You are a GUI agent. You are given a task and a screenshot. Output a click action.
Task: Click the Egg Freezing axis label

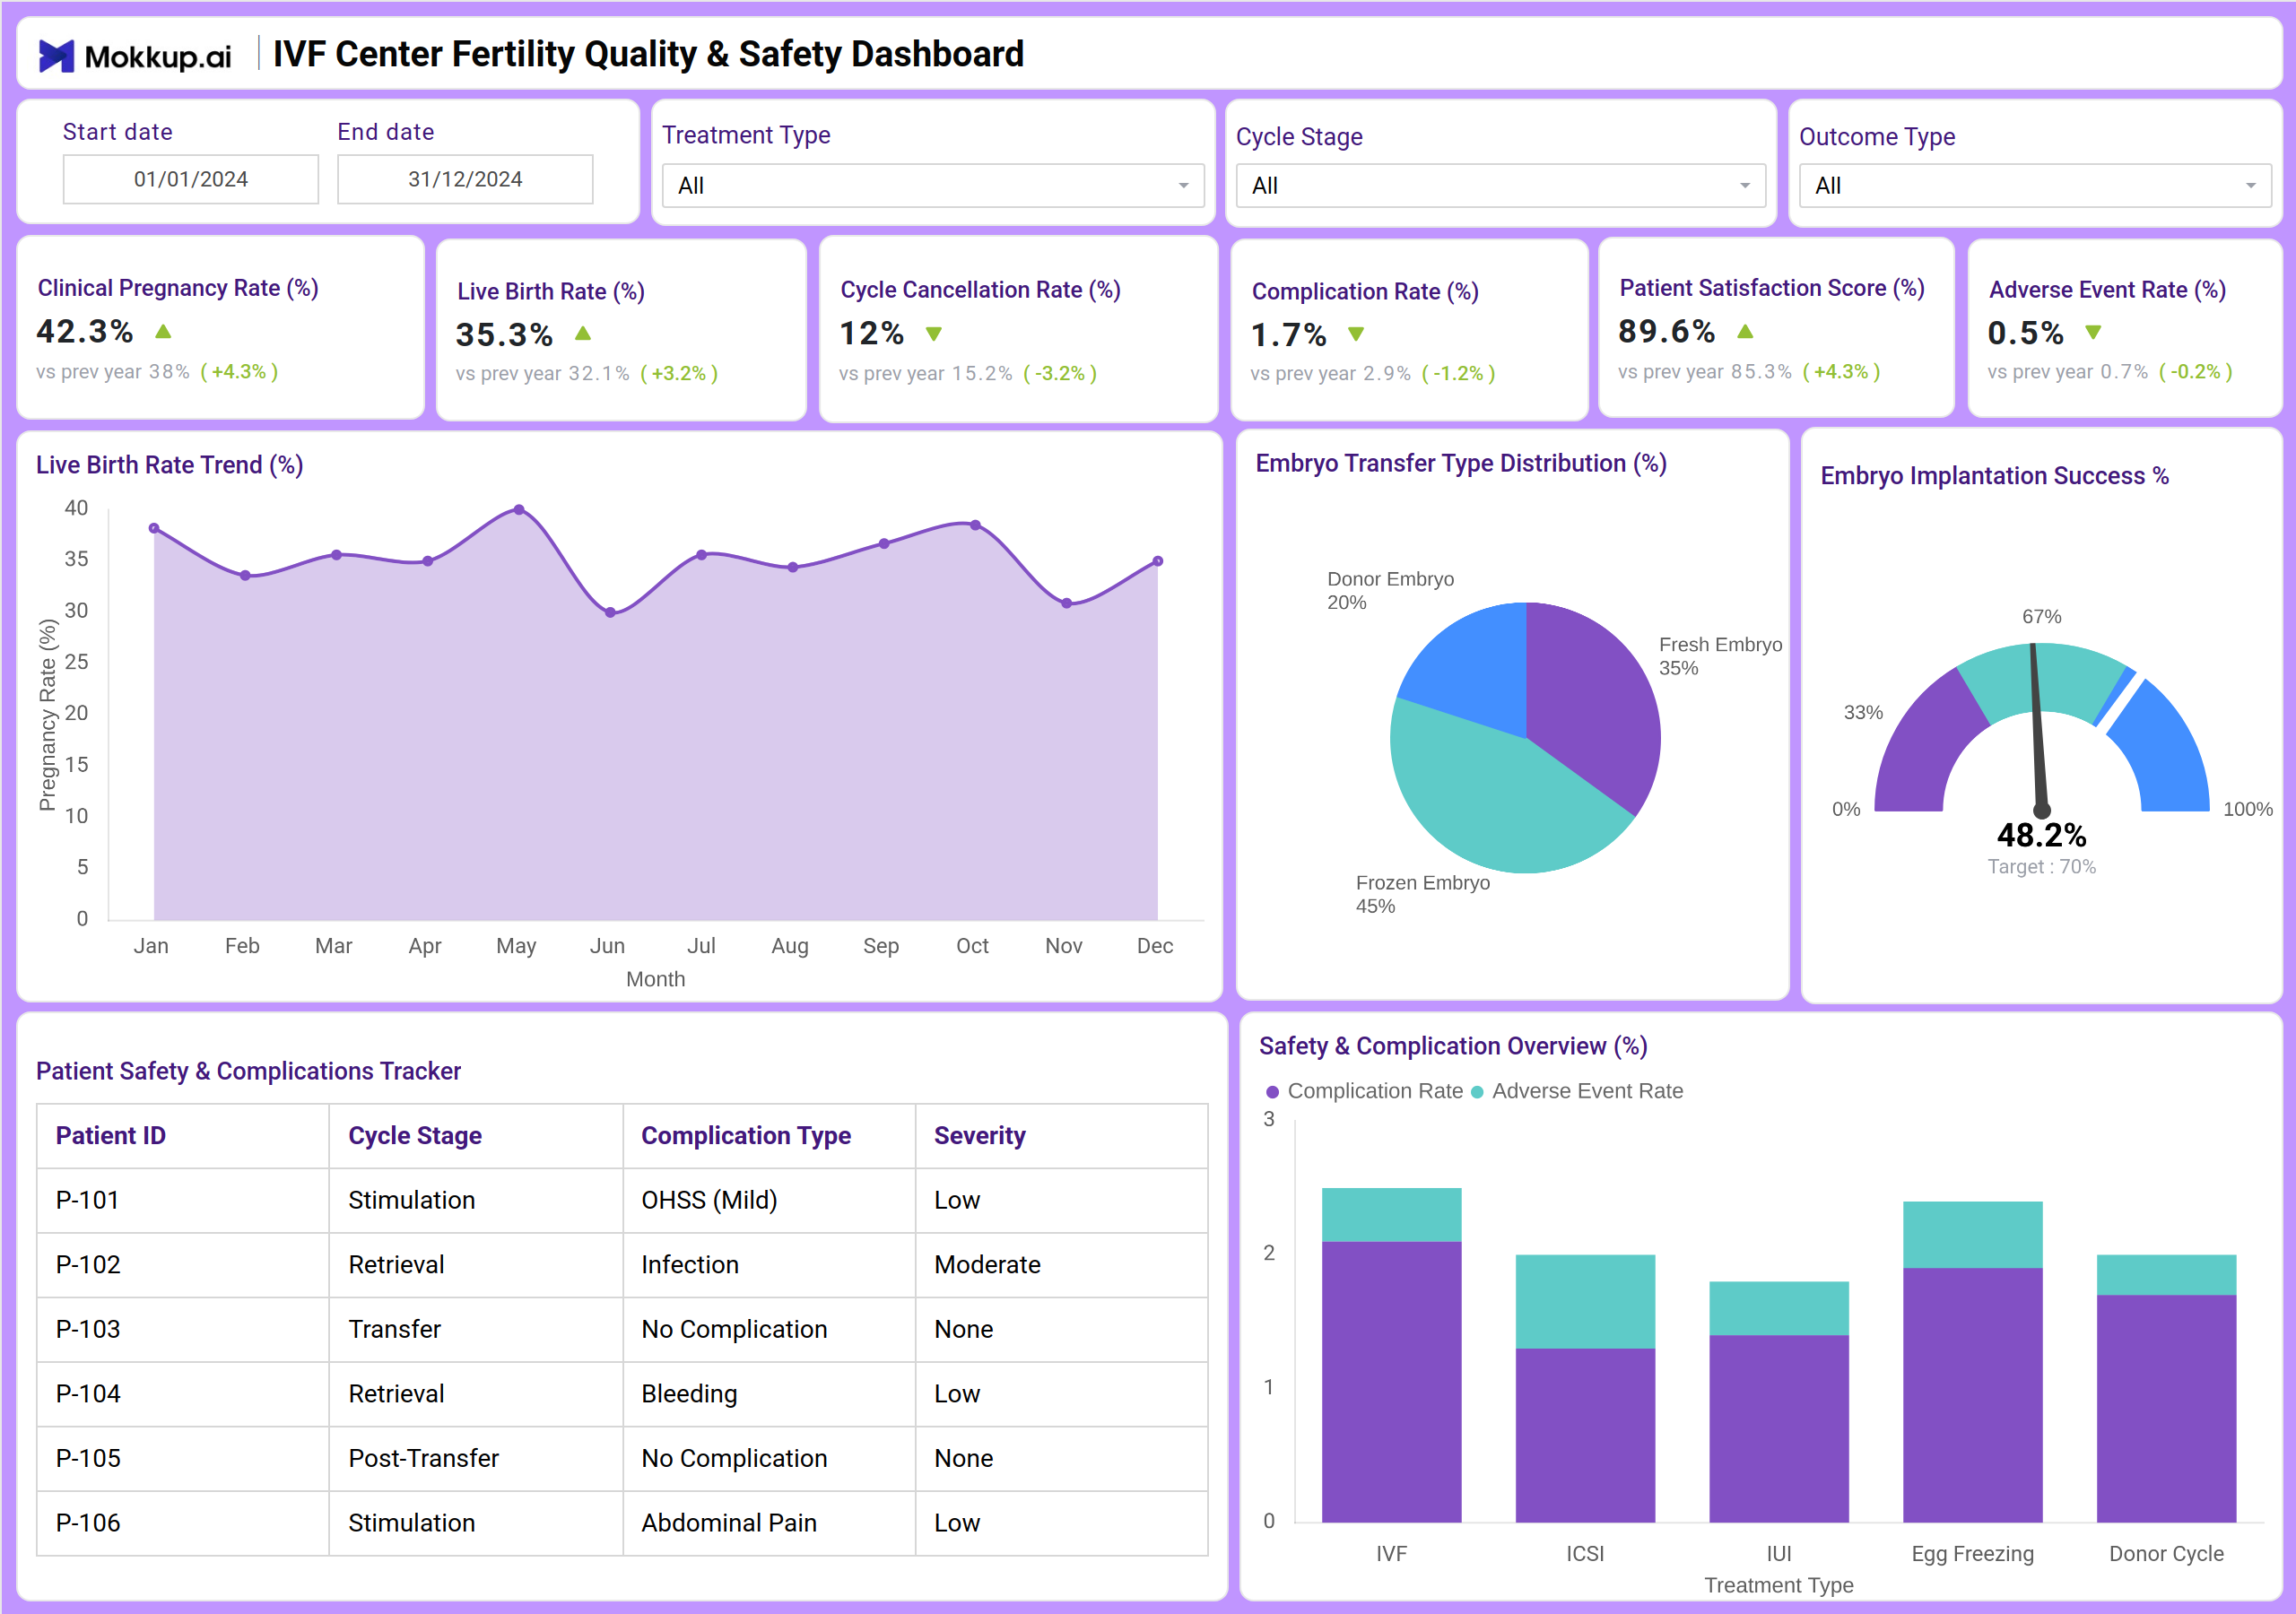point(1972,1554)
